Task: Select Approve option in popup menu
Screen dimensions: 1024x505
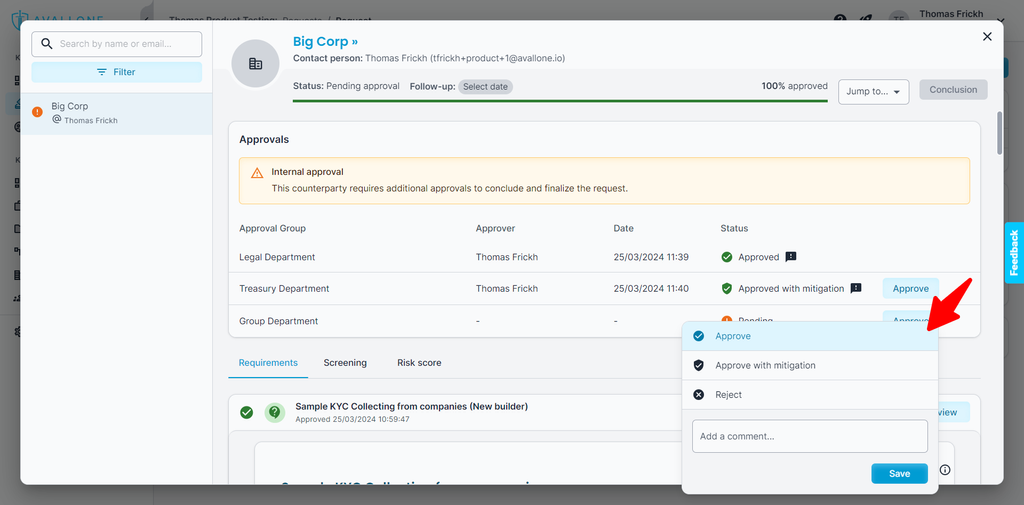Action: click(810, 336)
